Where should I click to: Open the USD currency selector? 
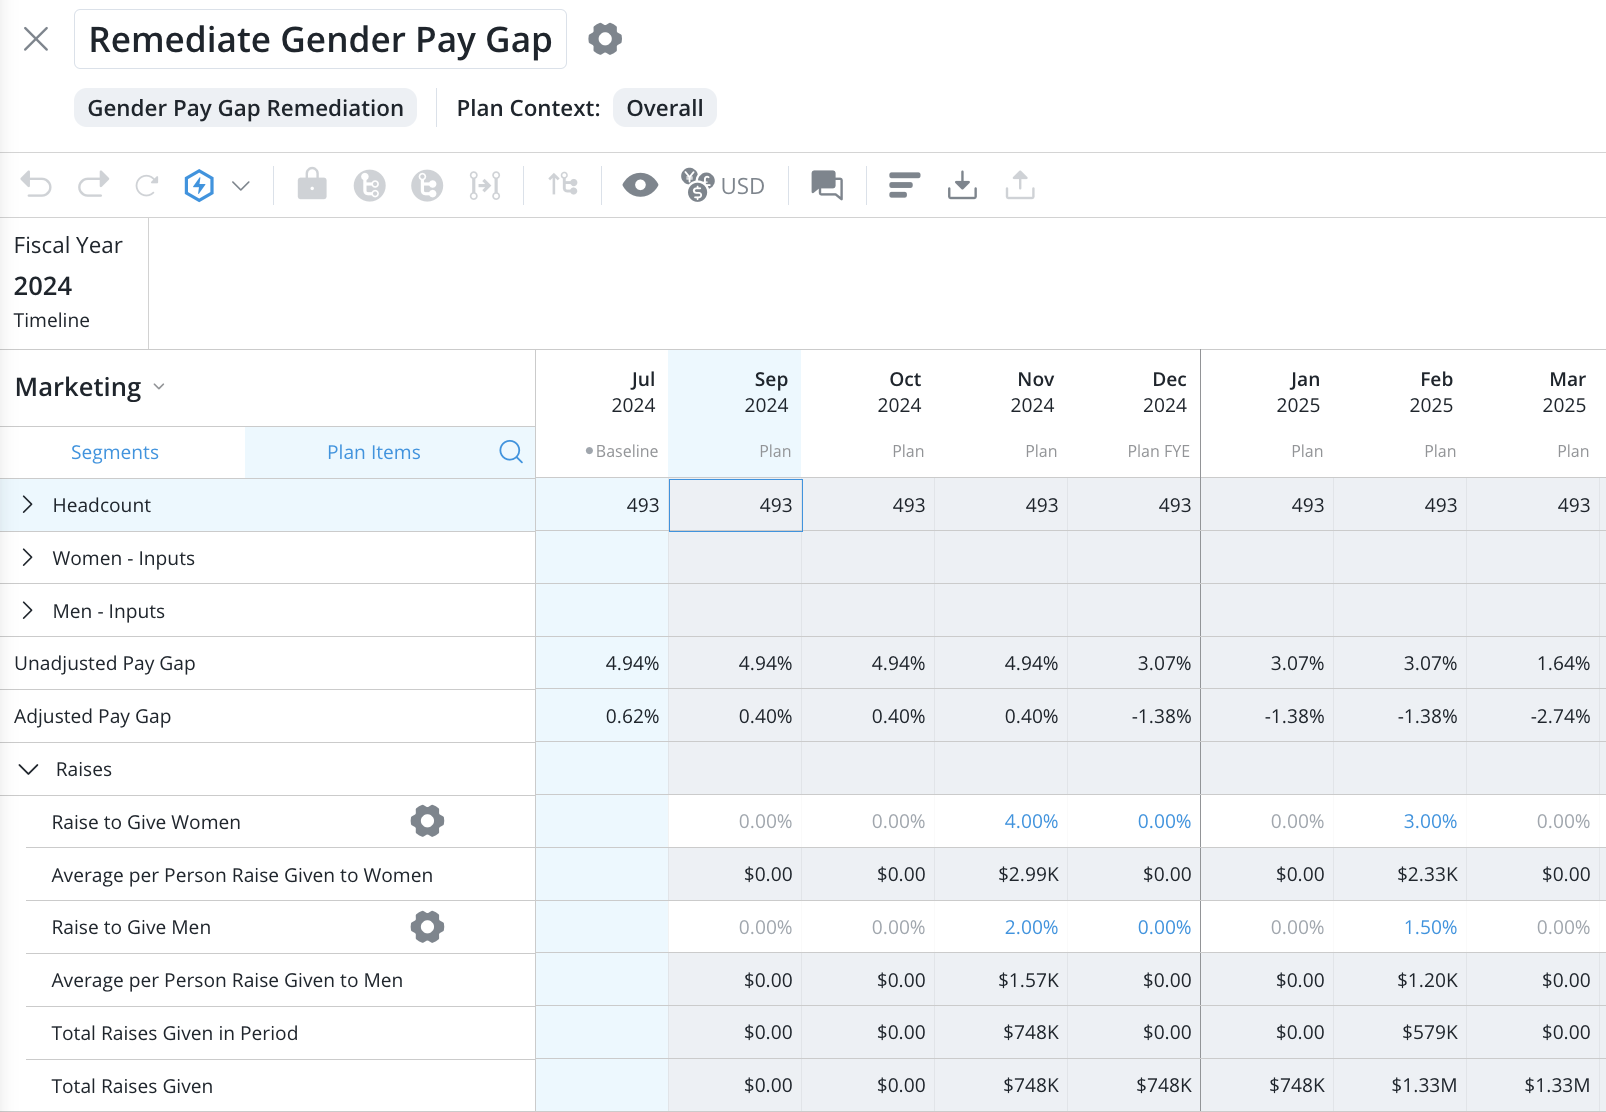tap(723, 185)
